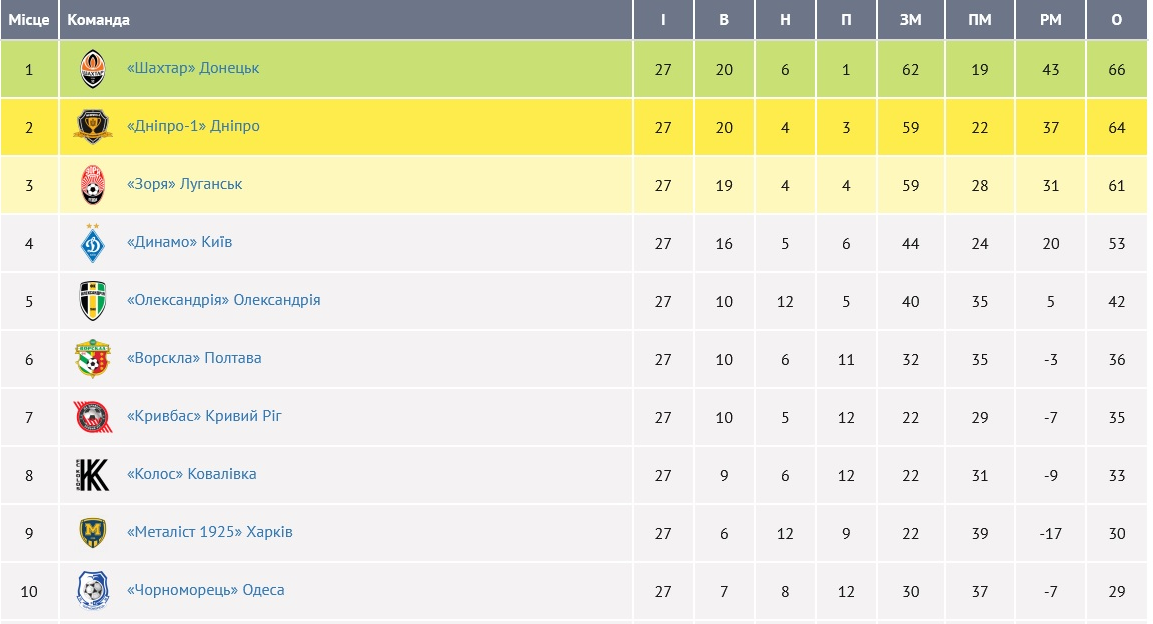The image size is (1153, 624).
Task: Click the Kryvbas club logo
Action: pos(93,417)
